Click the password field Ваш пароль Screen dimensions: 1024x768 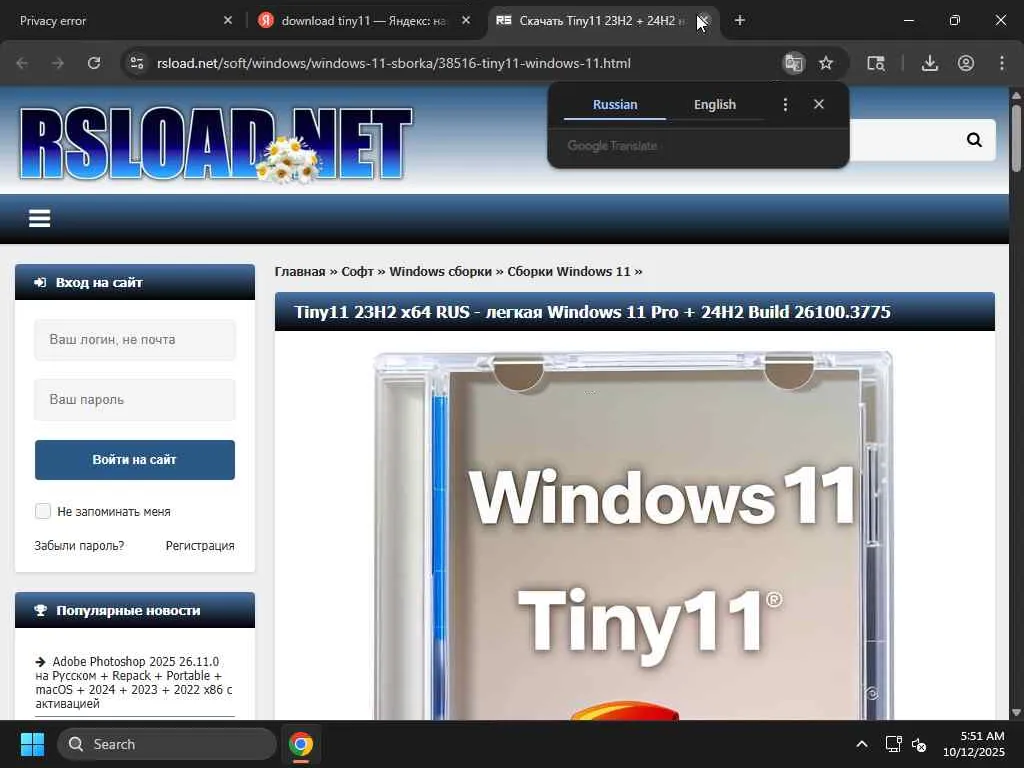pyautogui.click(x=135, y=400)
